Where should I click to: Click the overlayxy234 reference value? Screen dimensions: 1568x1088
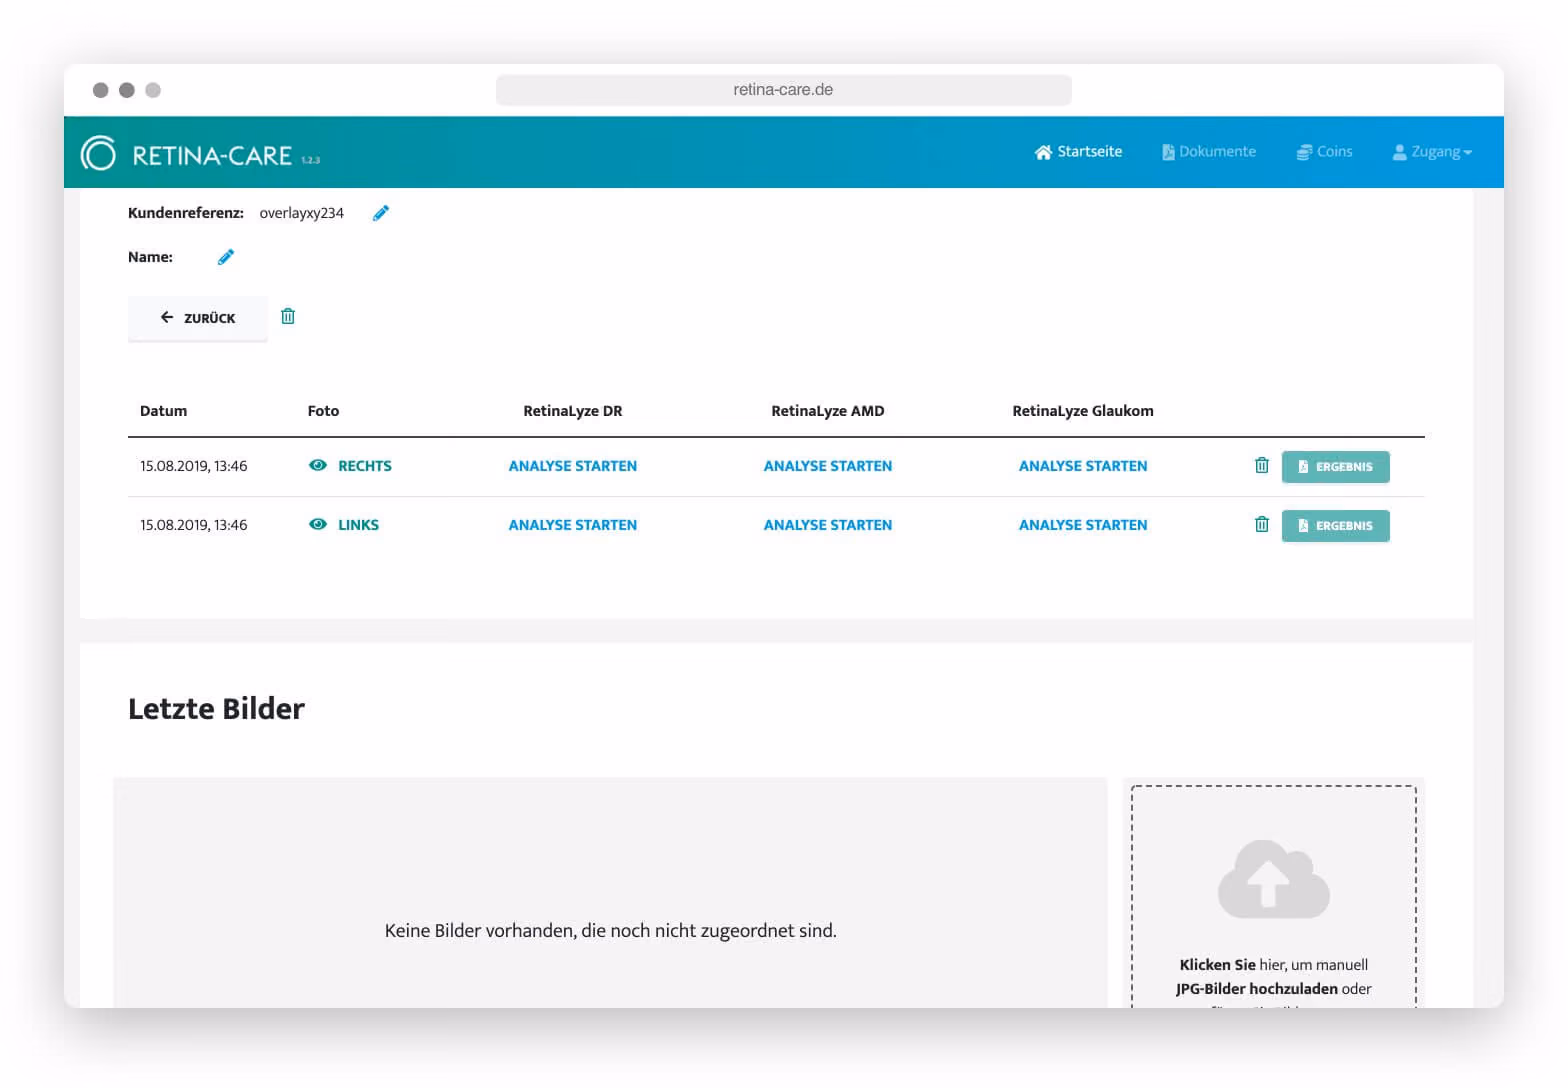click(301, 213)
